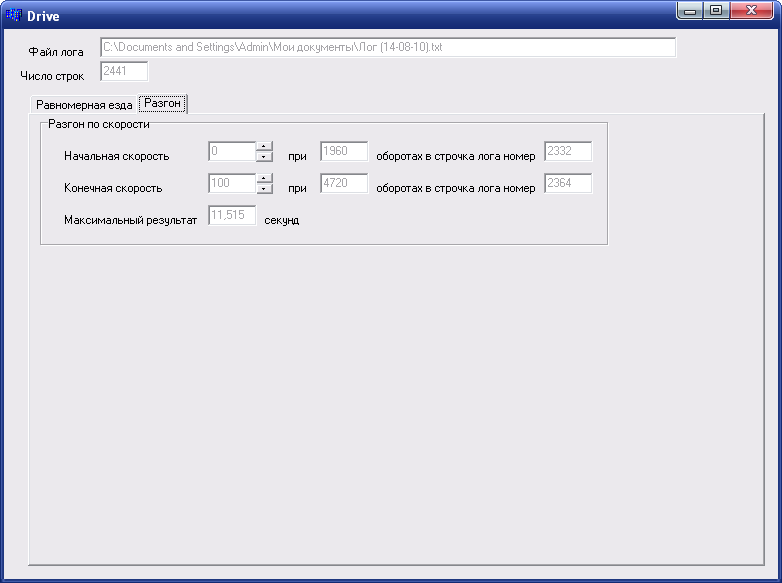
Task: Click the 1960 оборотах field
Action: pyautogui.click(x=344, y=151)
